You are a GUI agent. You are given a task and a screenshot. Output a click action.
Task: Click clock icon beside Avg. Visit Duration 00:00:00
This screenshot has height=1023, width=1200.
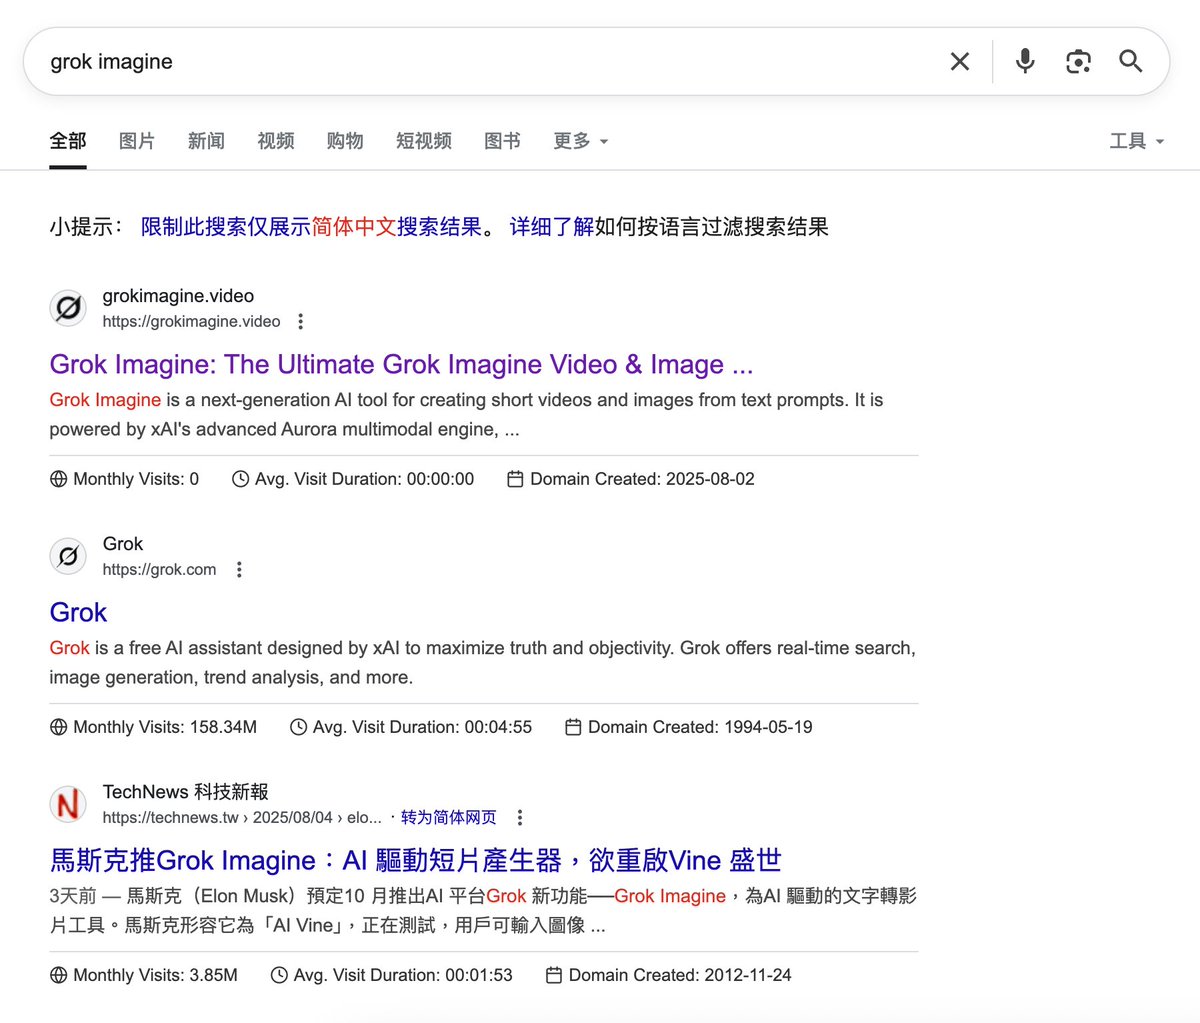[240, 479]
